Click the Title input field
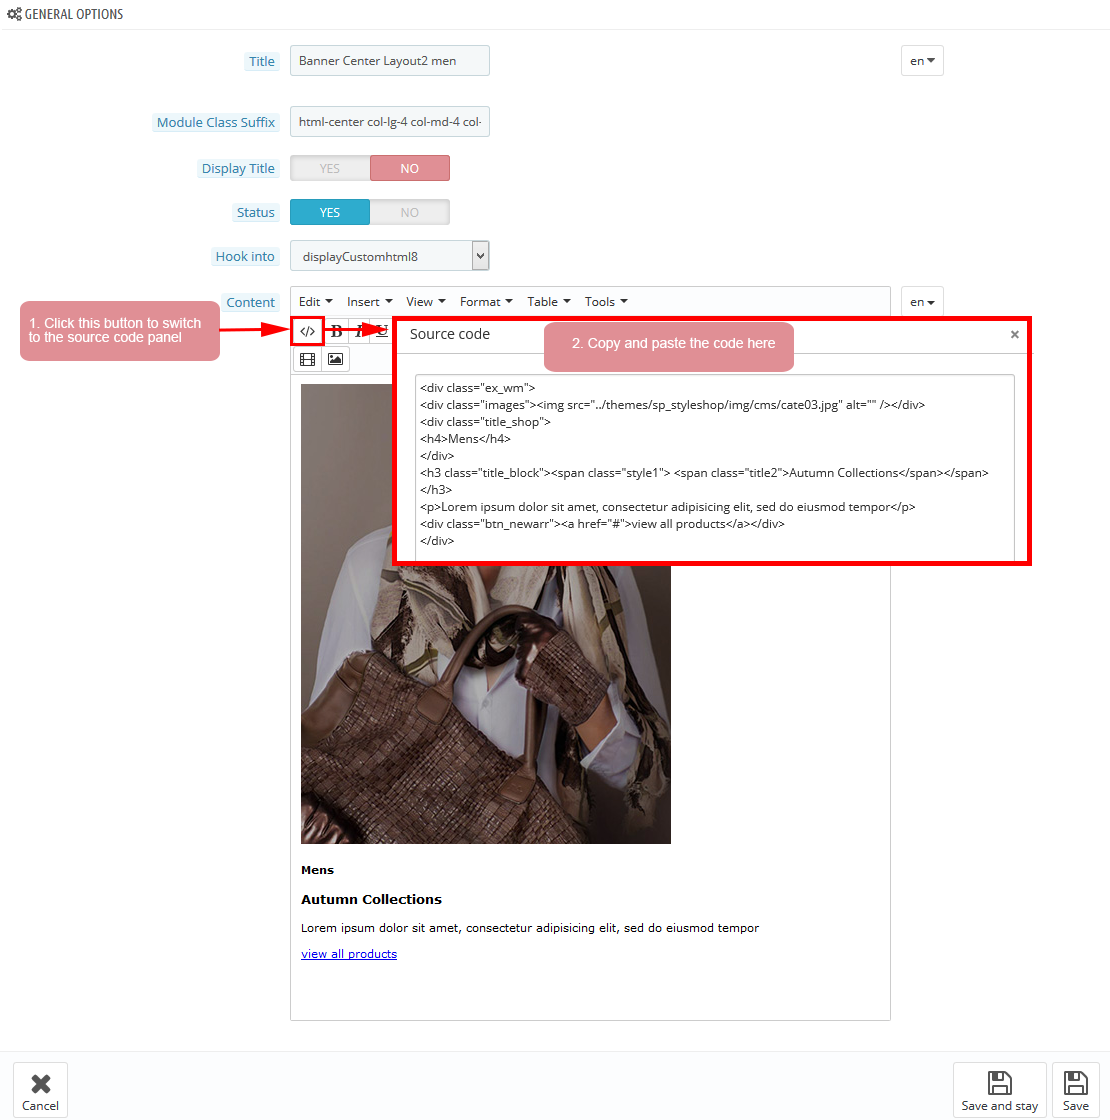Viewport: 1110px width, 1120px height. (389, 61)
